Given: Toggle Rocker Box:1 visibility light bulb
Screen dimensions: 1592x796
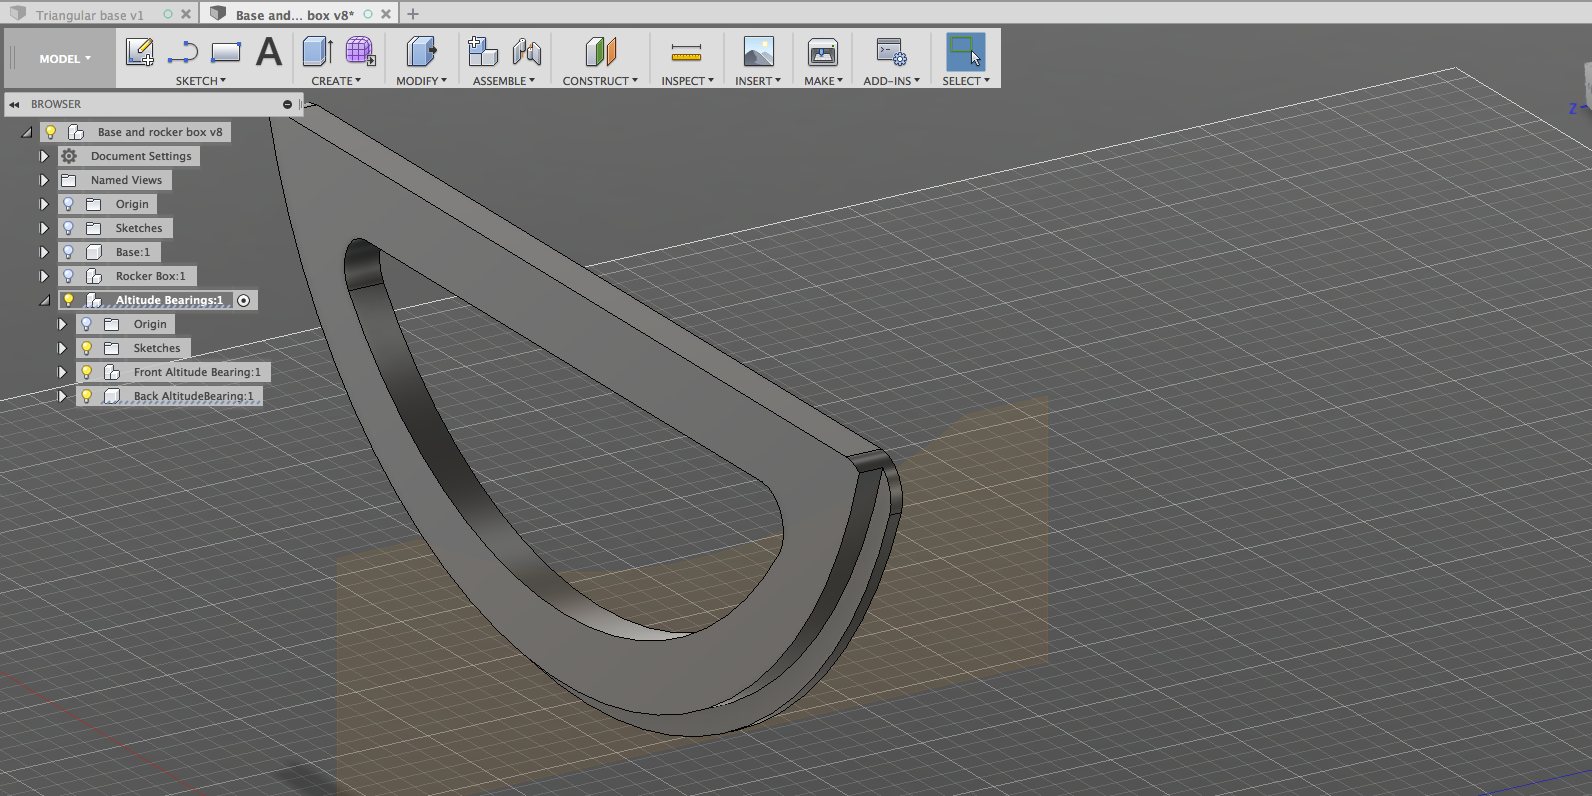Looking at the screenshot, I should point(68,276).
